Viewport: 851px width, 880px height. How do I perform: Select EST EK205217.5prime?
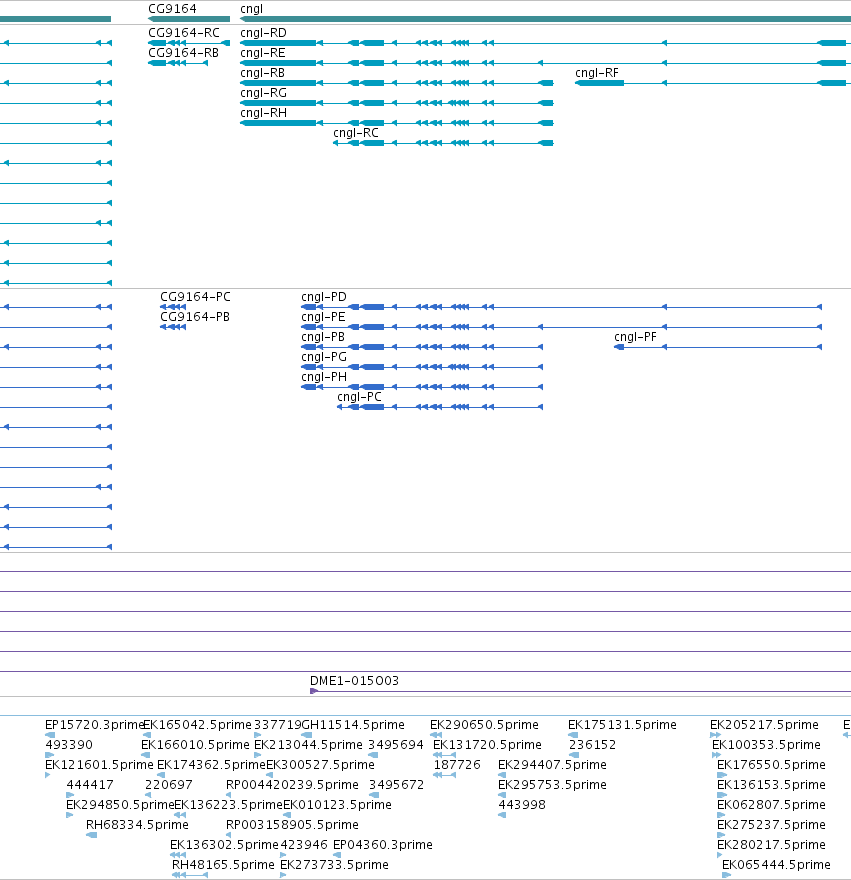point(765,725)
